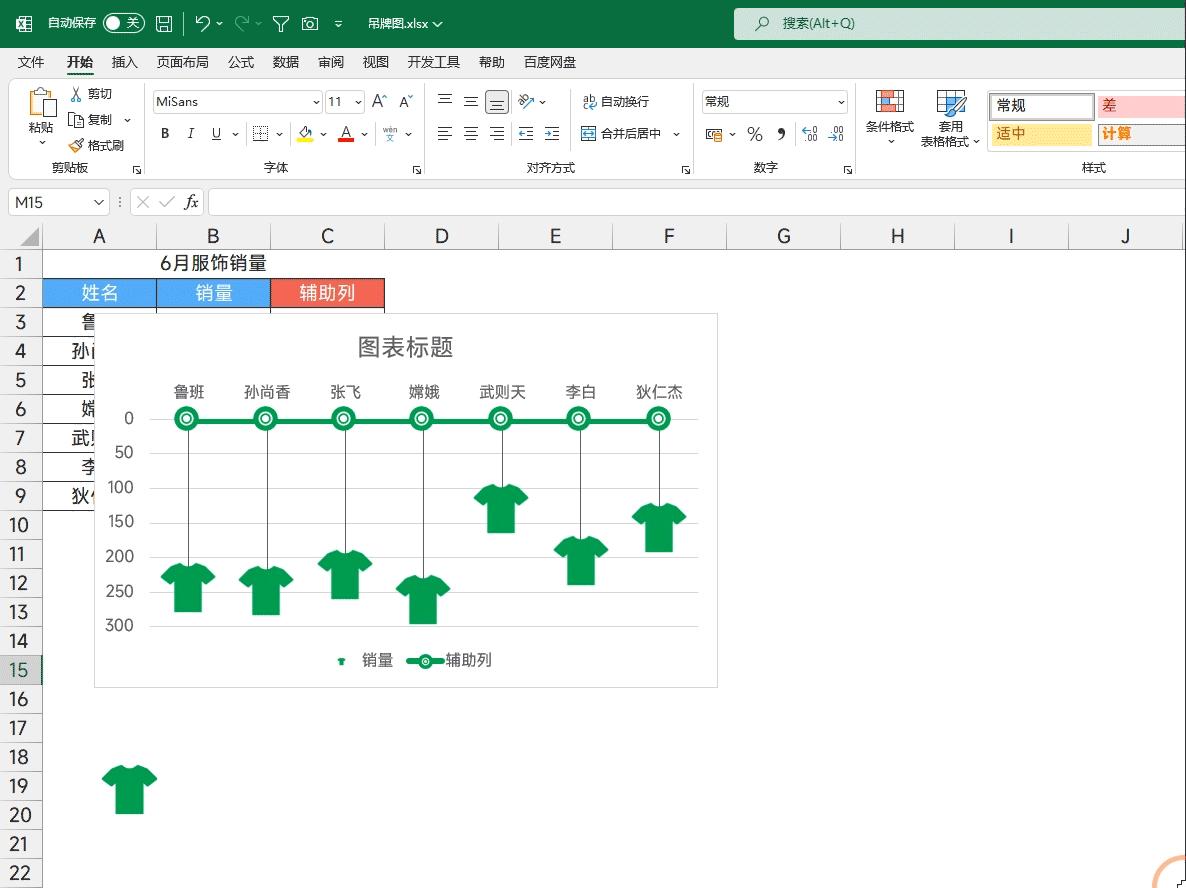Screen dimensions: 1186x888
Task: Switch to the 数据 ribbon tab
Action: [x=285, y=62]
